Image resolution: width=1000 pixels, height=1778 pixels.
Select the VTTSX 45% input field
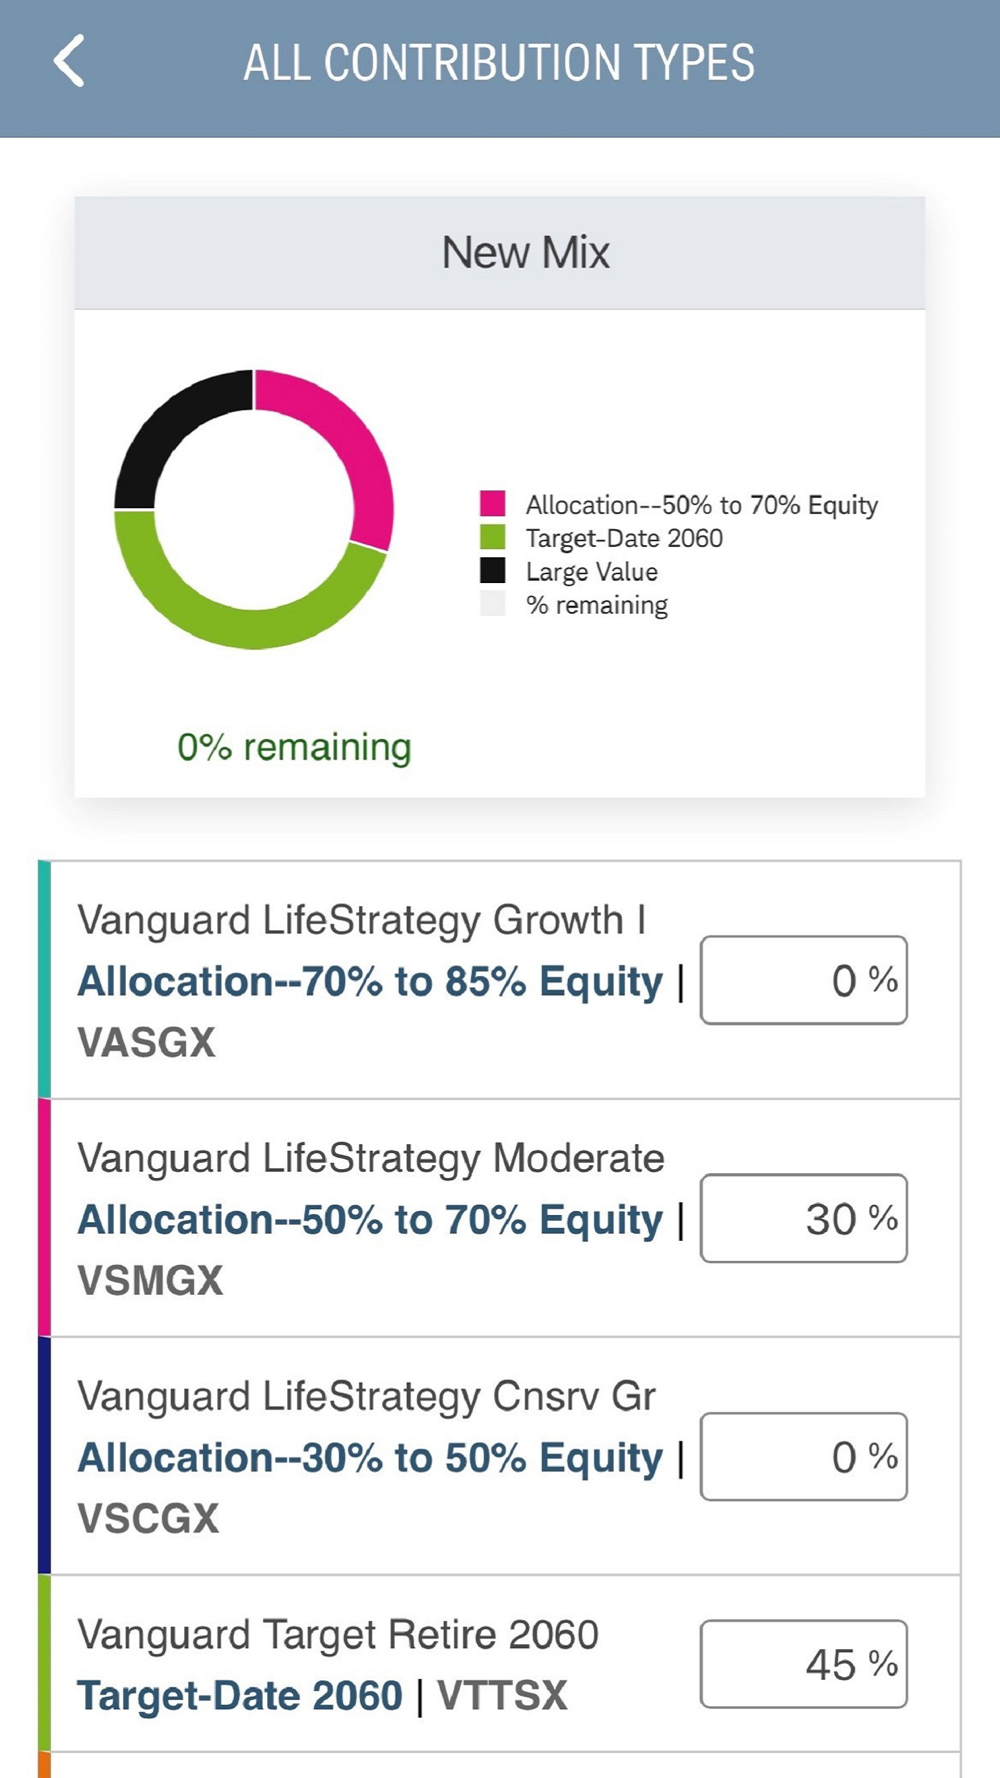[x=804, y=1664]
